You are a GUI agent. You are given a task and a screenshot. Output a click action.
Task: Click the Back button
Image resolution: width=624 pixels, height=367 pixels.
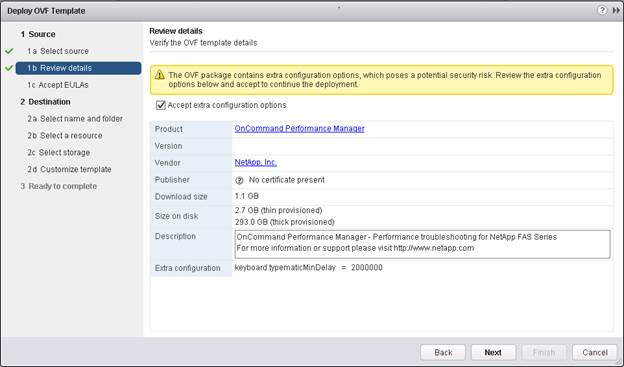click(x=443, y=352)
